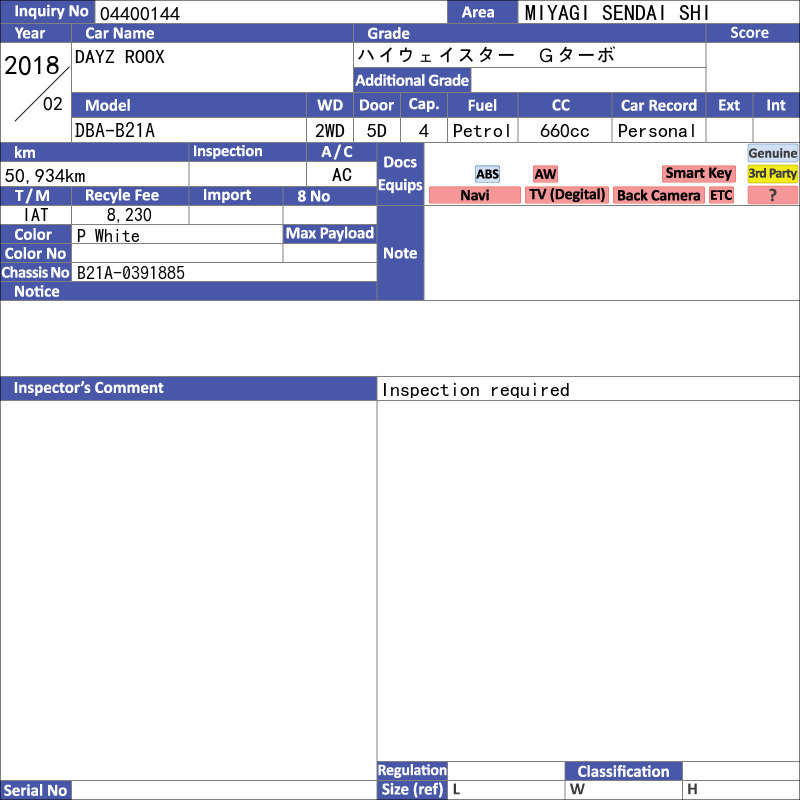Select the Area field MIYAGI SENDAI SHI
Viewport: 800px width, 800px height.
[617, 13]
